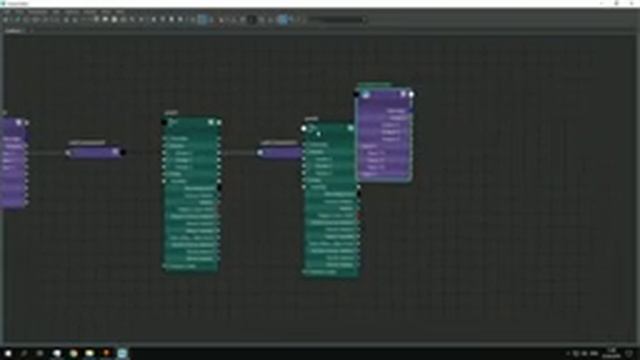Click the node search field in toolbar
Screen dimensions: 640x360
tap(337, 20)
